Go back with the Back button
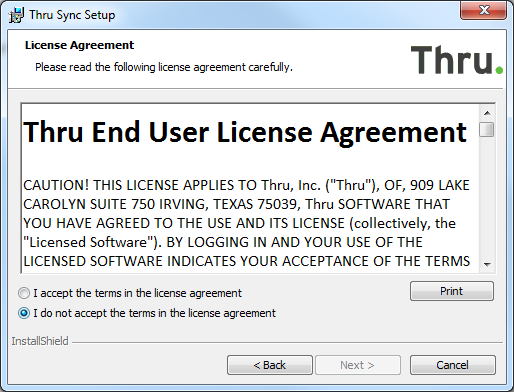 (270, 365)
